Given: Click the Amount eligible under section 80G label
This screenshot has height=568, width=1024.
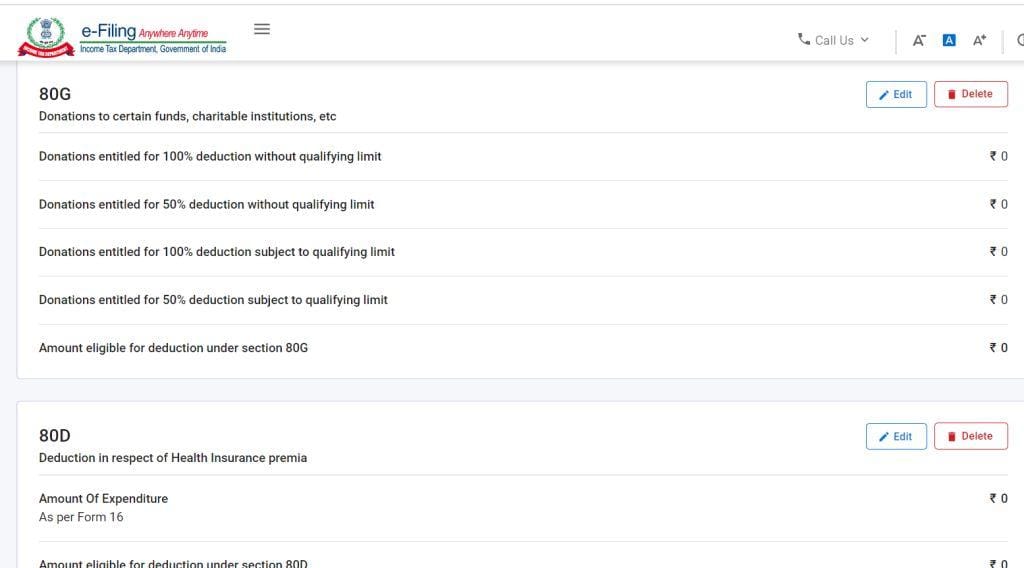Looking at the screenshot, I should [x=173, y=348].
